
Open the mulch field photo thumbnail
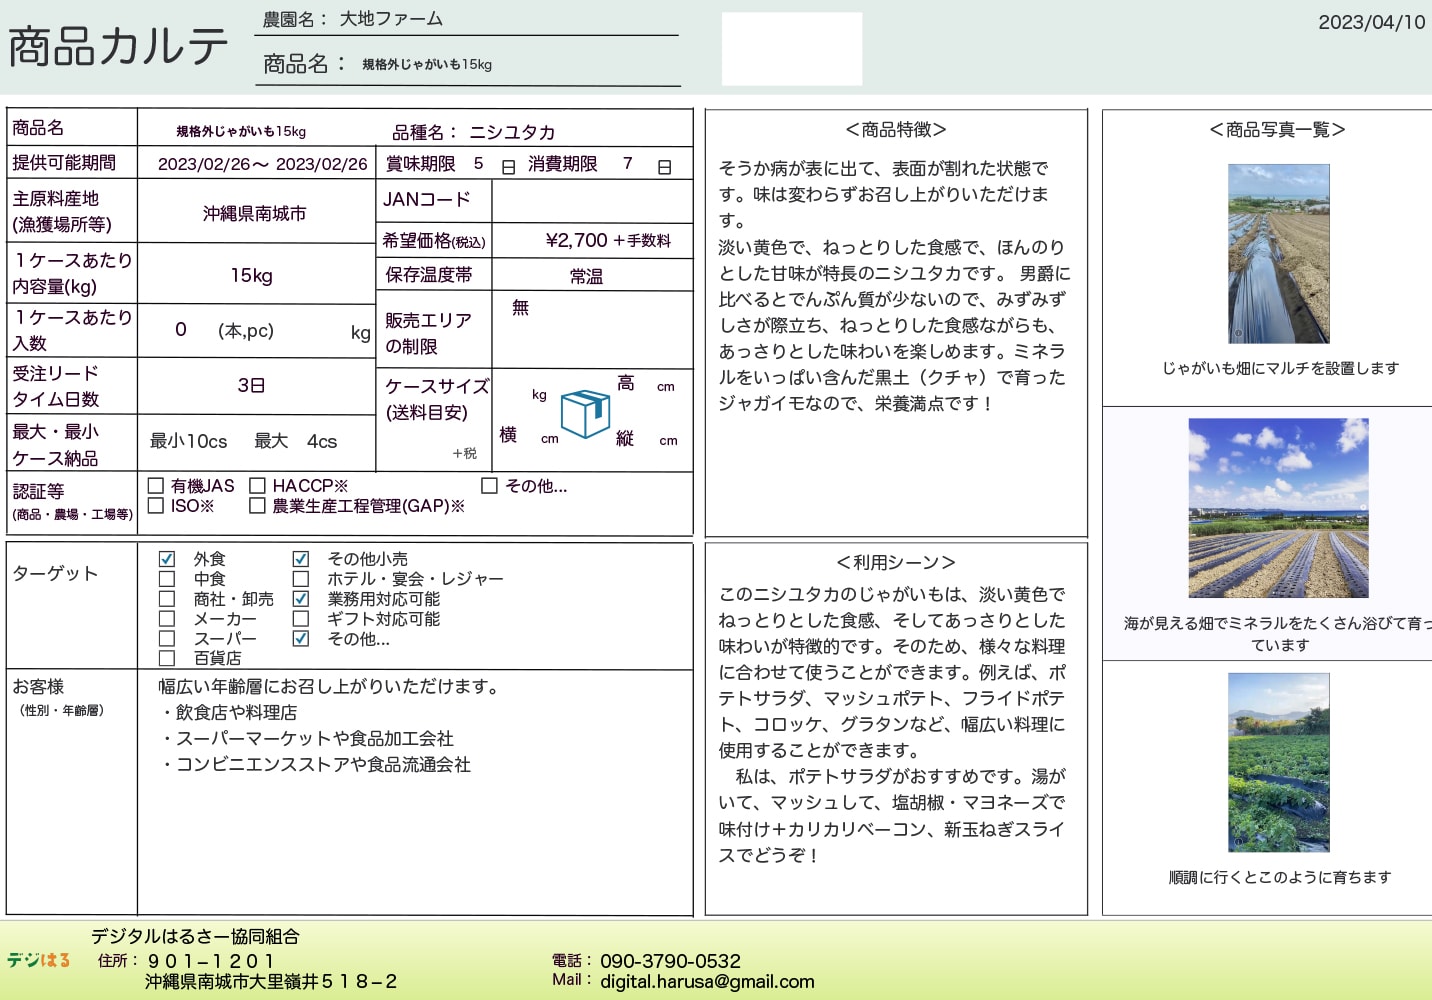[1278, 254]
